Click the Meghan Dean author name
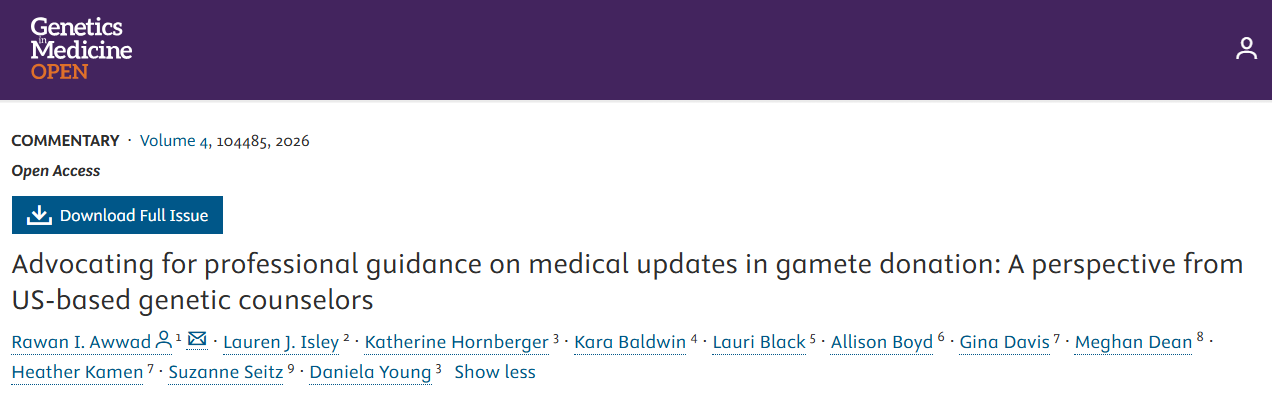The width and height of the screenshot is (1272, 401). tap(1134, 342)
